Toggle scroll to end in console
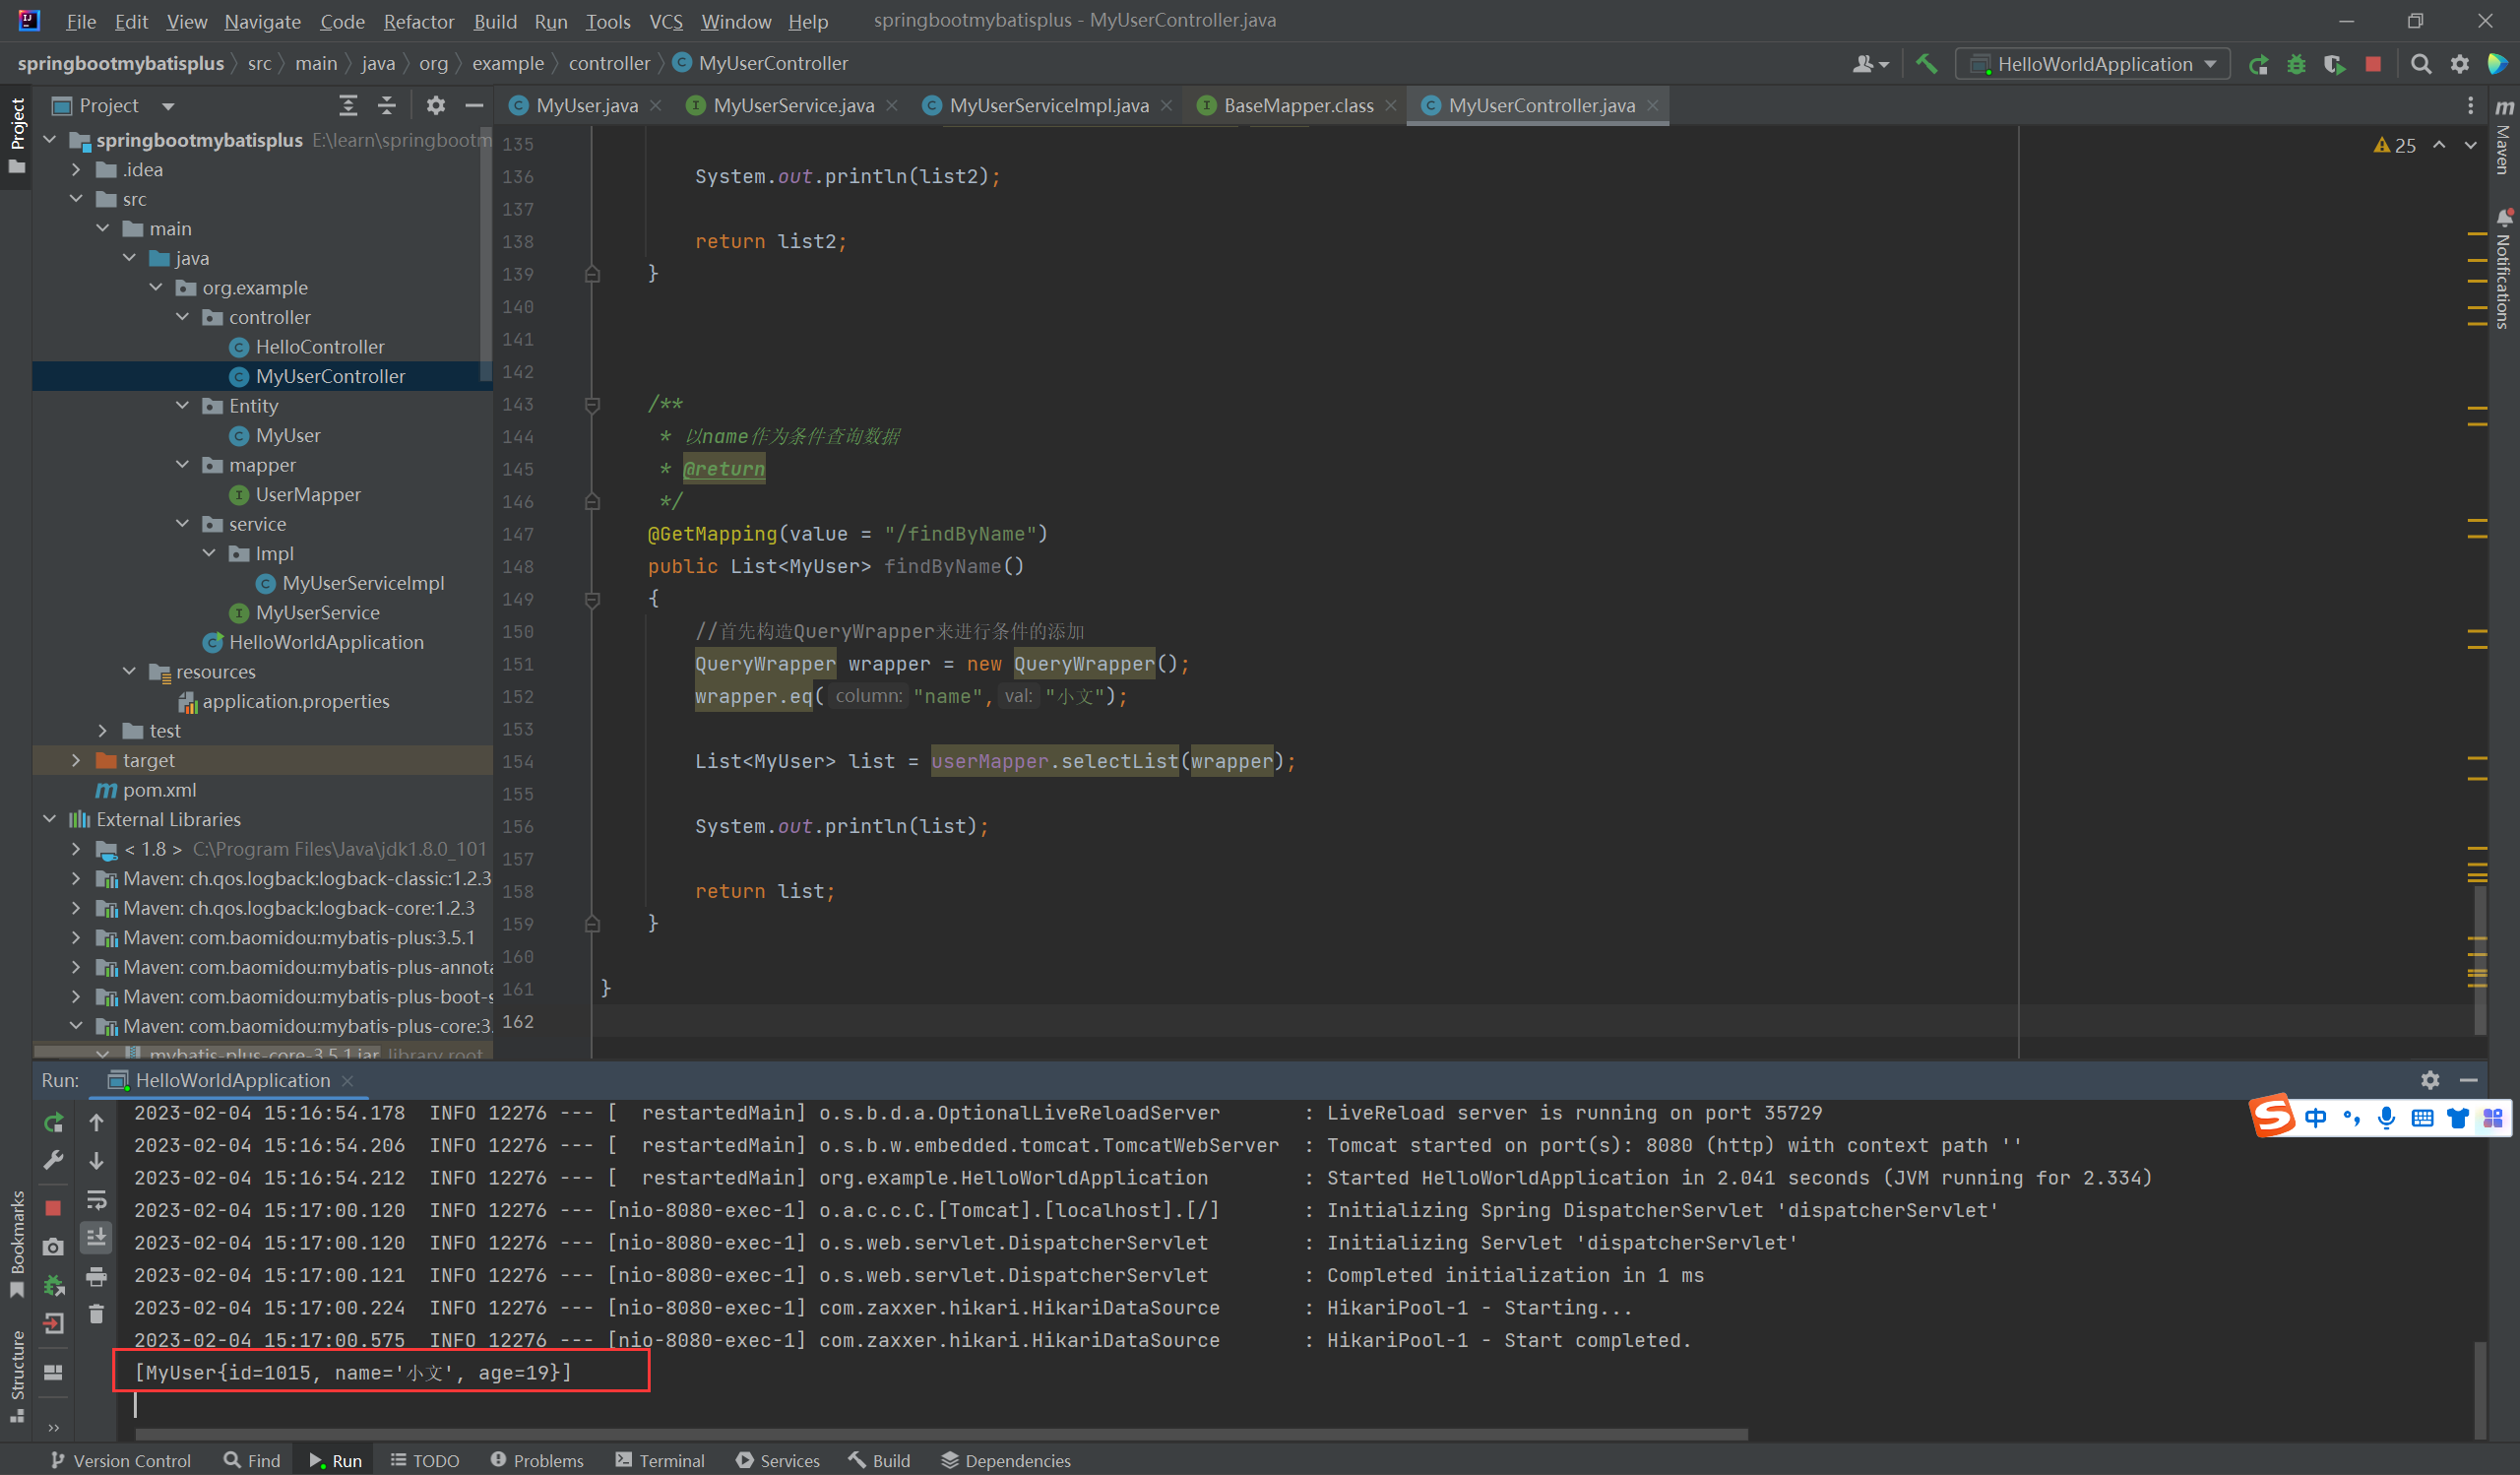This screenshot has width=2520, height=1475. coord(96,1237)
